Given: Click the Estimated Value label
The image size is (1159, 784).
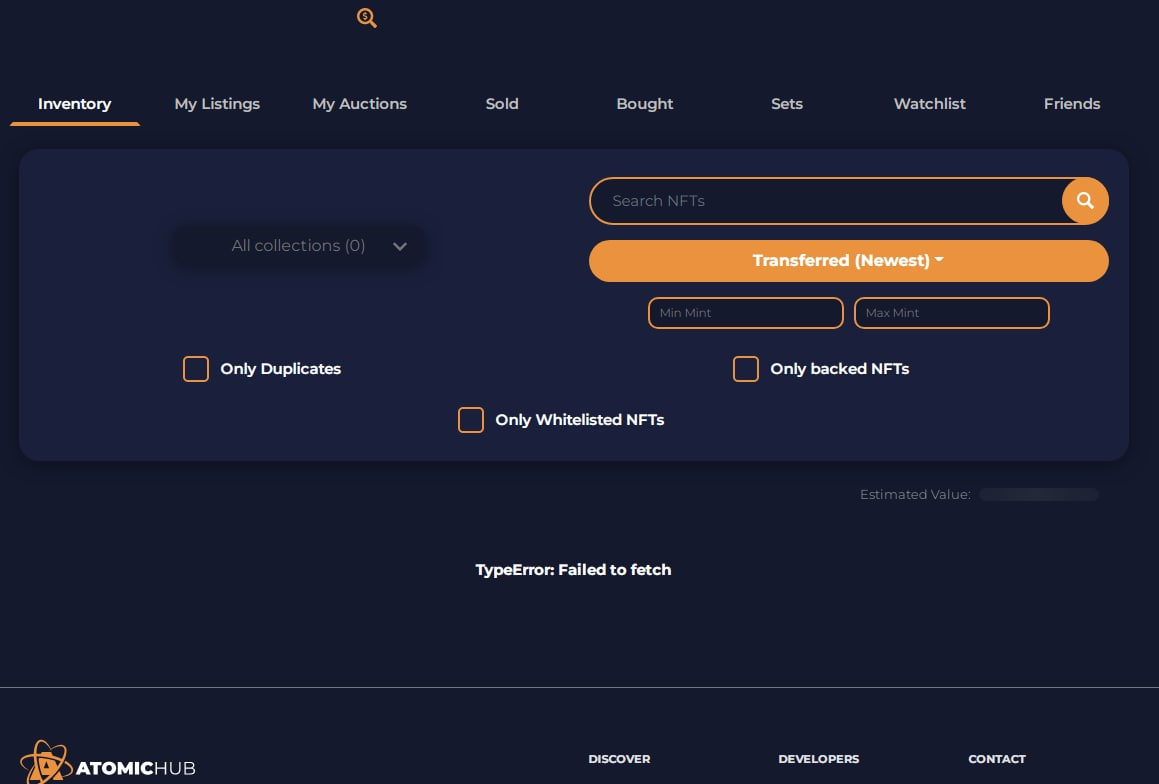Looking at the screenshot, I should pos(915,494).
